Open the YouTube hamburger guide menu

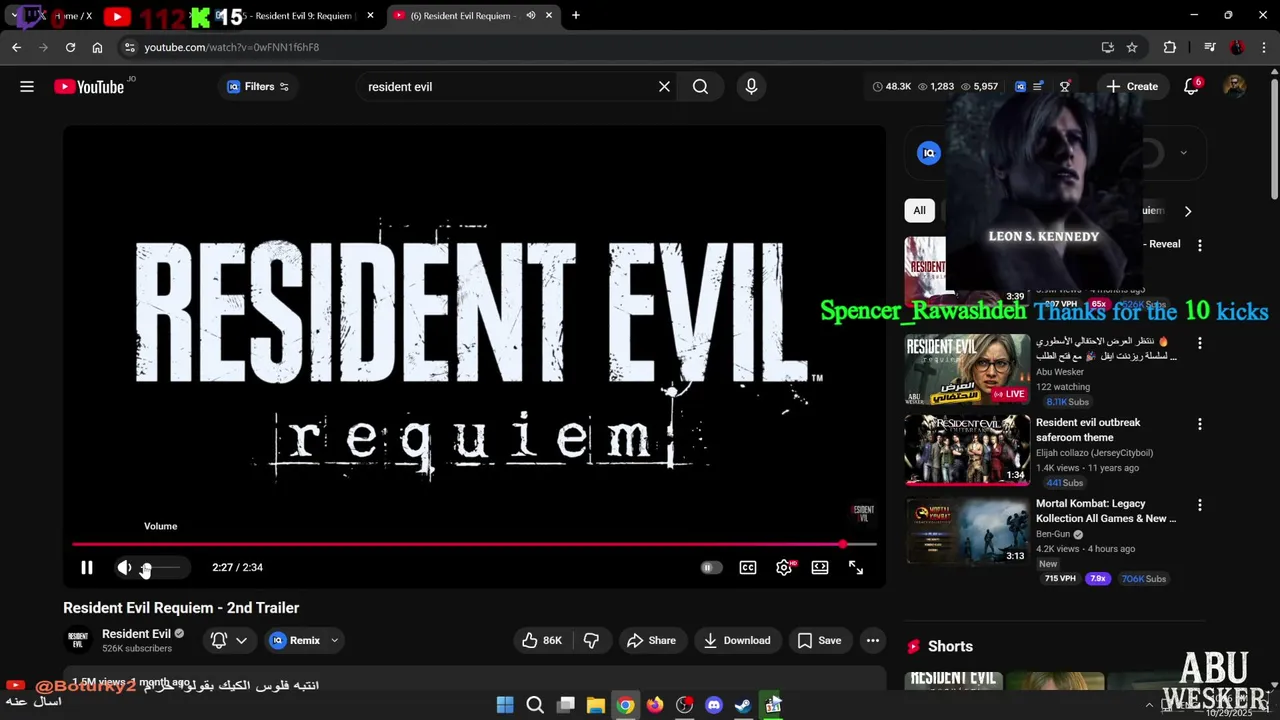[27, 87]
